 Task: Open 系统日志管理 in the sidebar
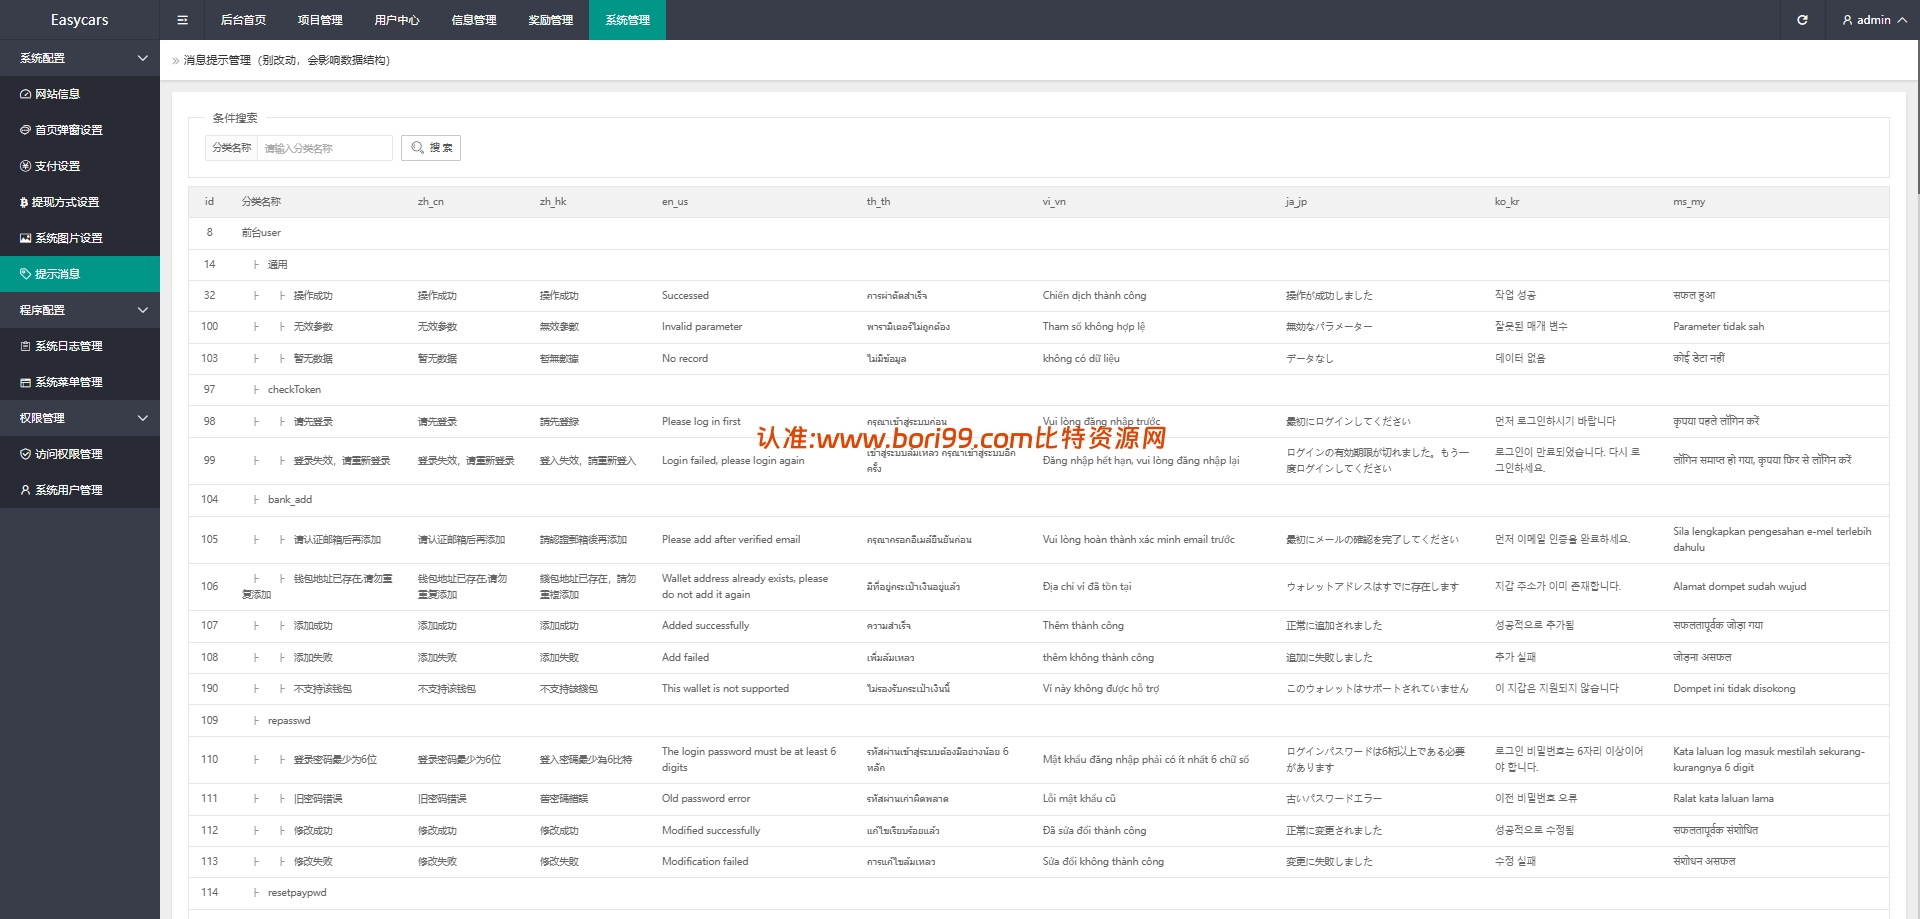[x=80, y=346]
